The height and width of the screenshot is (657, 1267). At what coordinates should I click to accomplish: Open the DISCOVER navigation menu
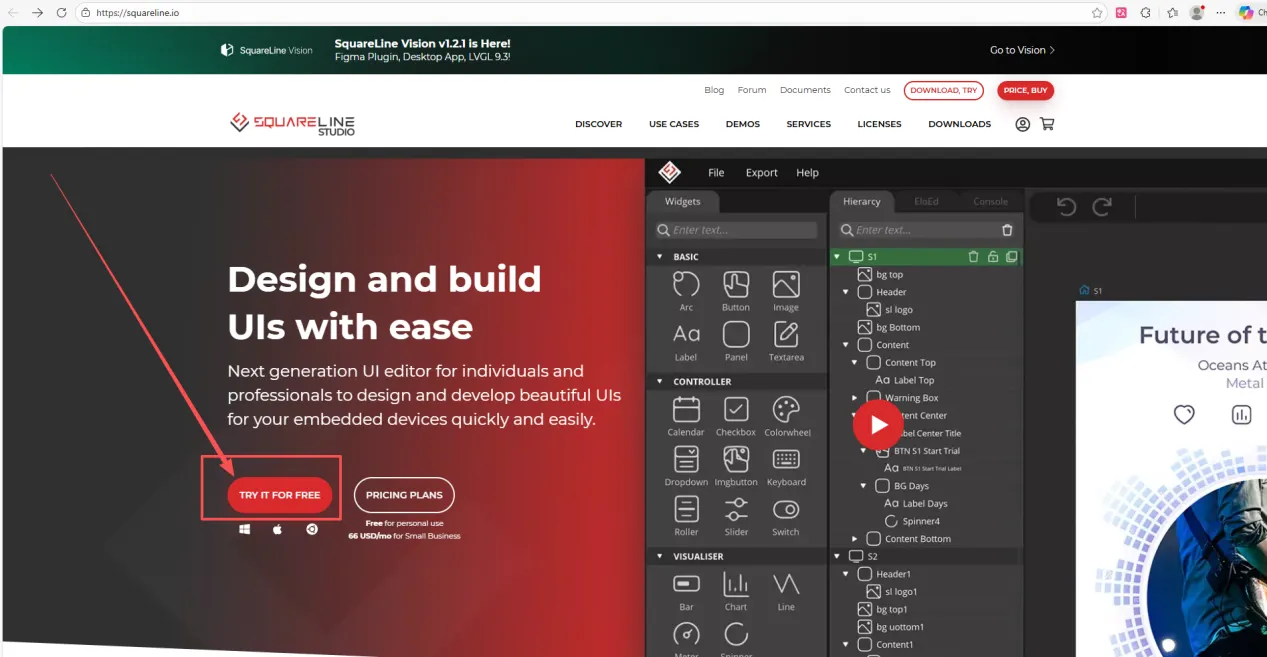pos(598,124)
